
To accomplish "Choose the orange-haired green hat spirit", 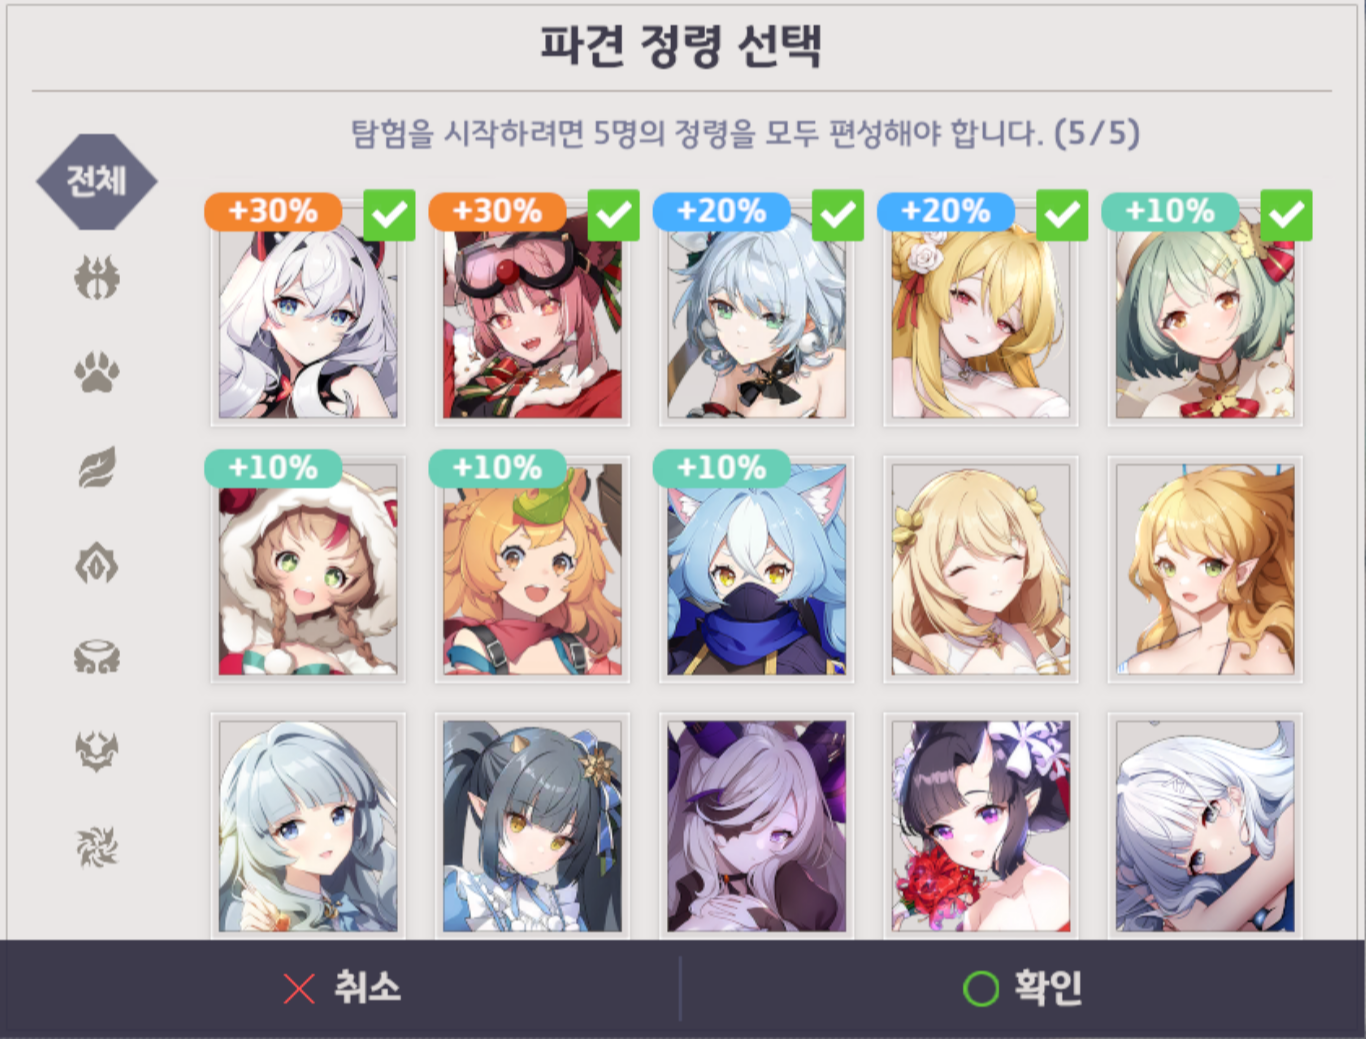I will pyautogui.click(x=532, y=569).
